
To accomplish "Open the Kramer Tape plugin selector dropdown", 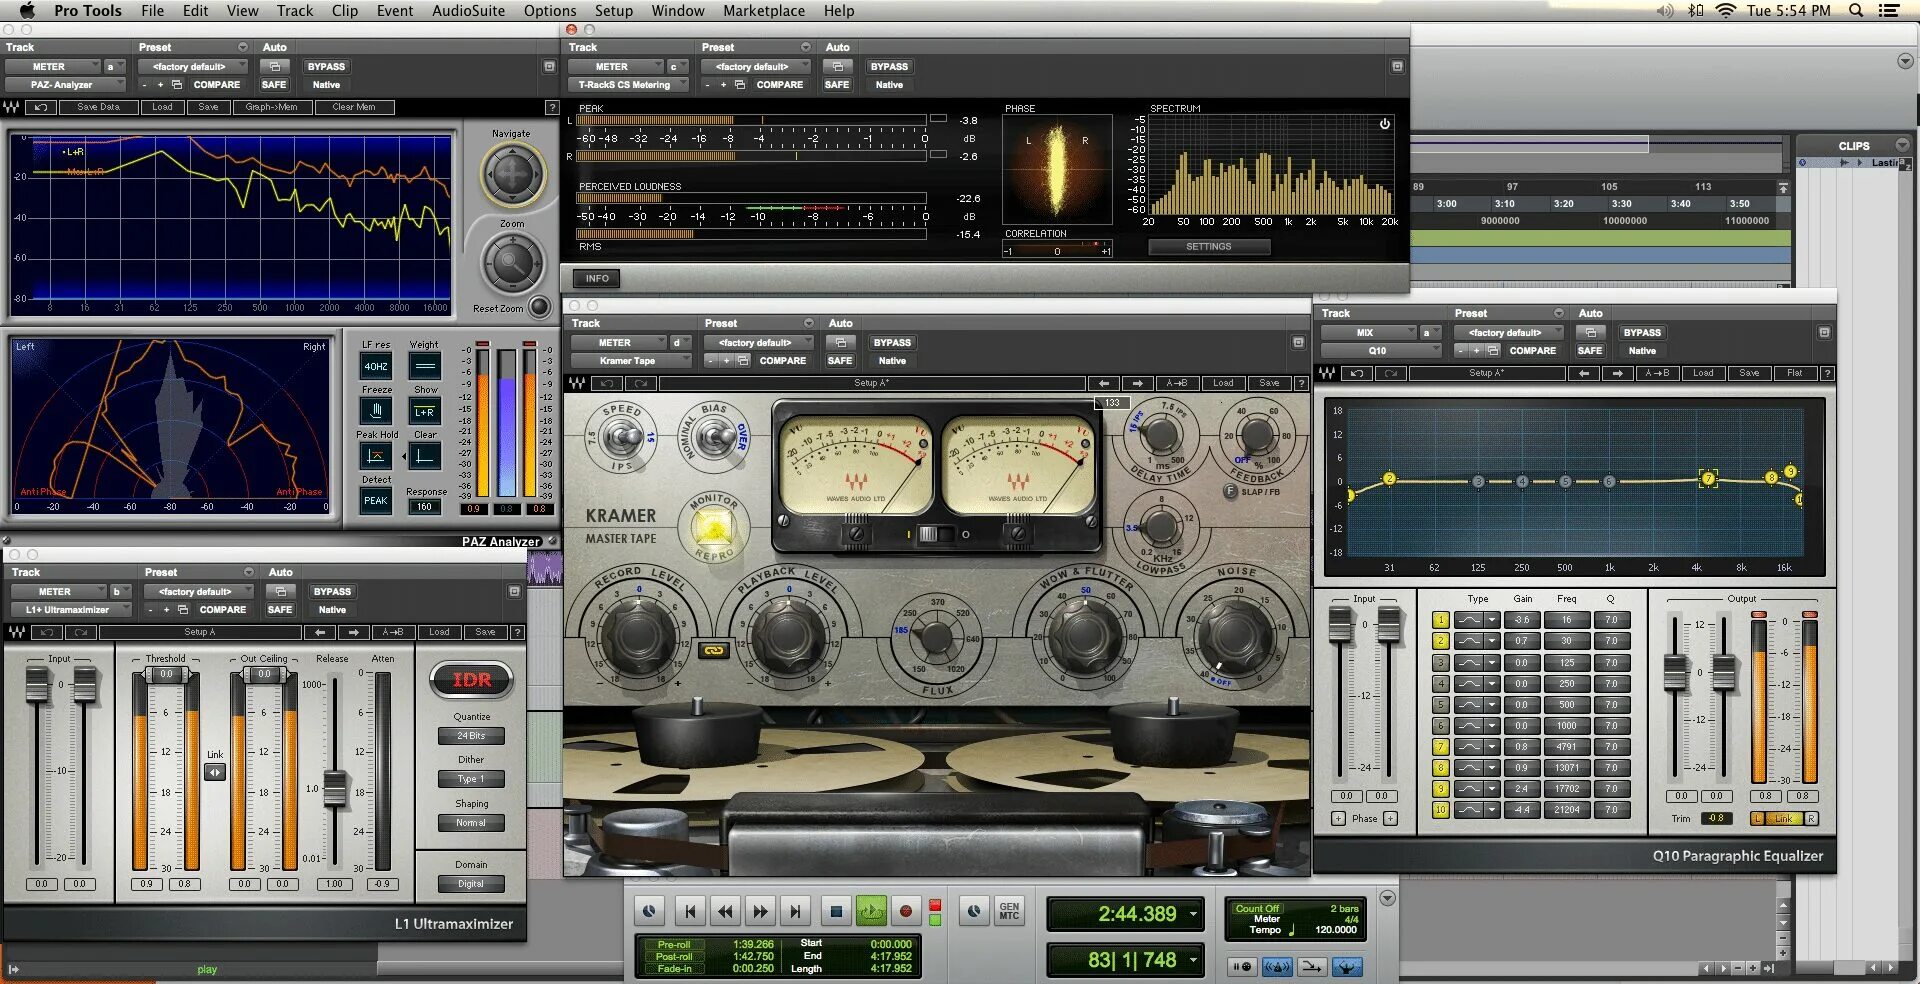I will pyautogui.click(x=632, y=361).
